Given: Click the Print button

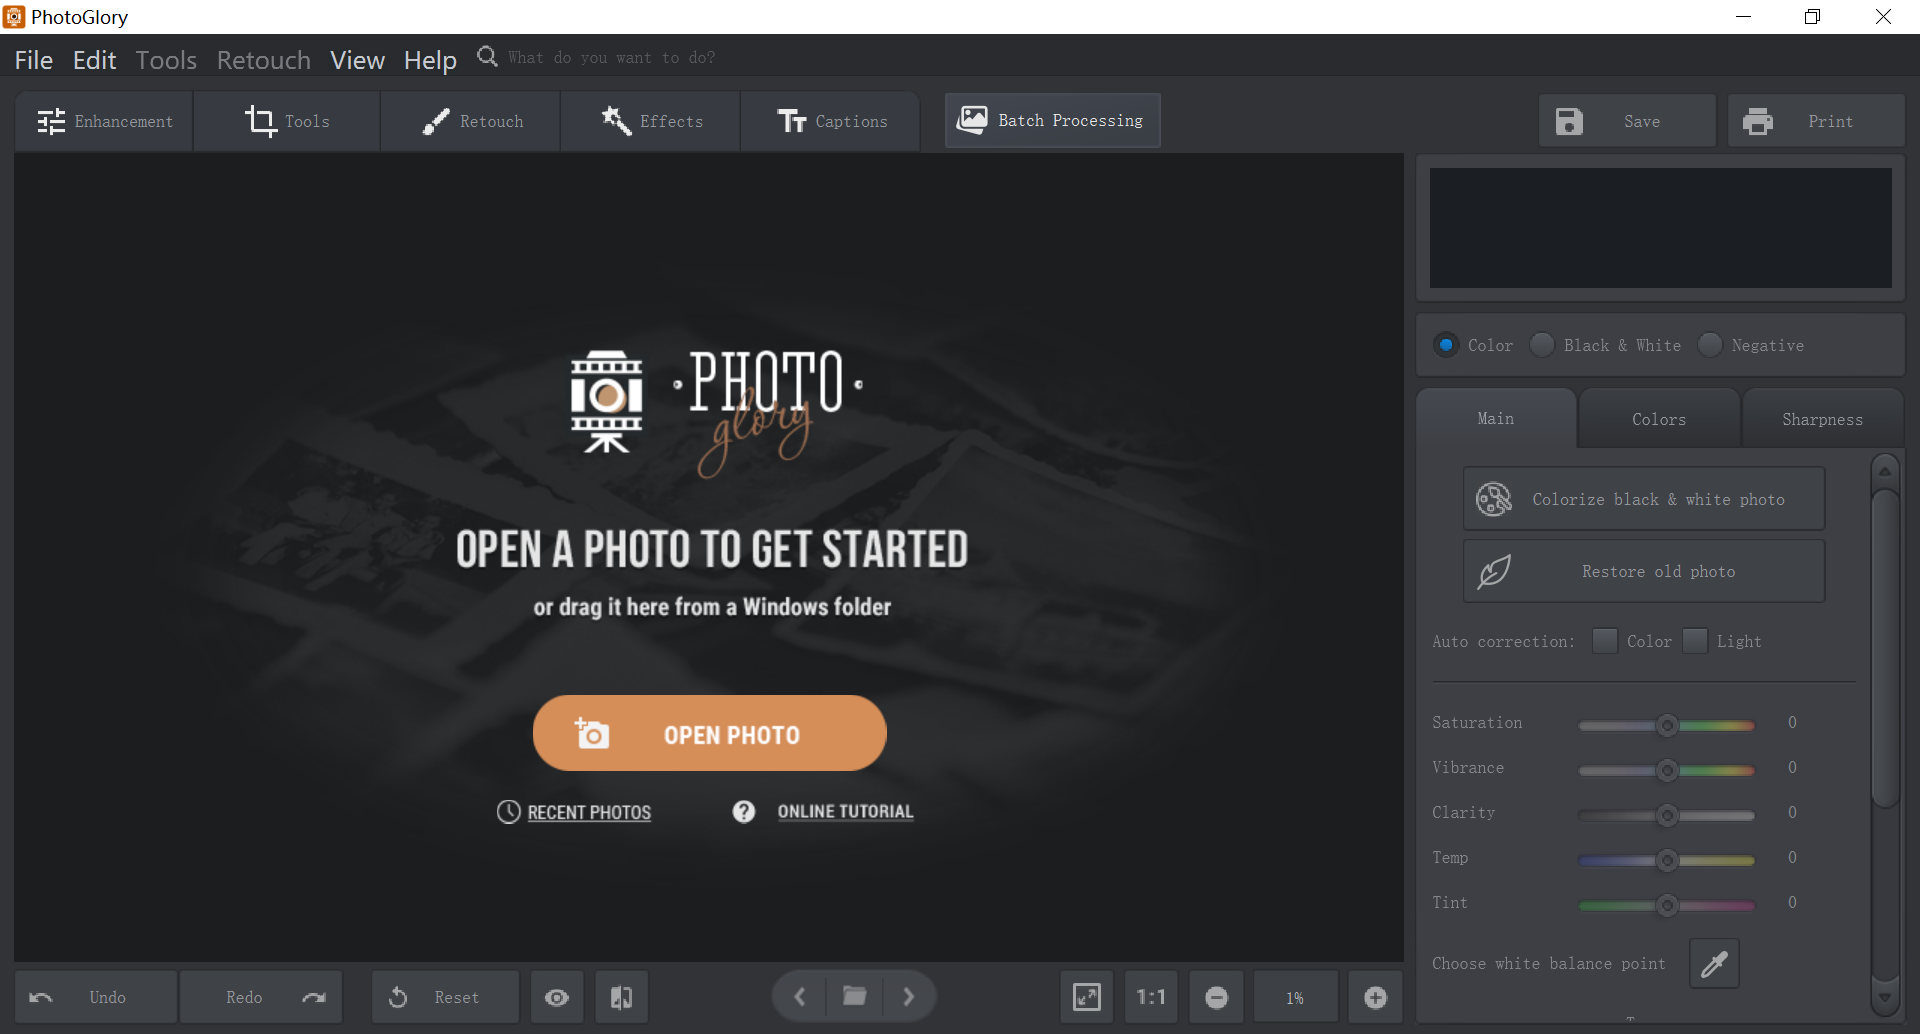Looking at the screenshot, I should coord(1816,121).
